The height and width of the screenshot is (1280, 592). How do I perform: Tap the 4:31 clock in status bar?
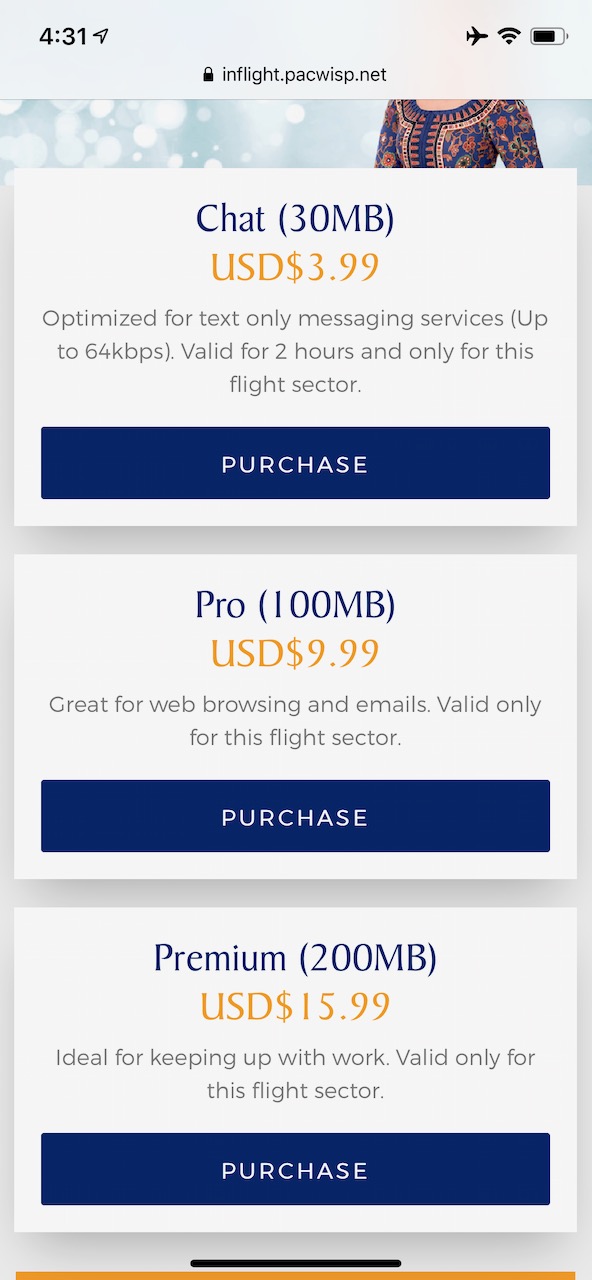click(x=63, y=37)
